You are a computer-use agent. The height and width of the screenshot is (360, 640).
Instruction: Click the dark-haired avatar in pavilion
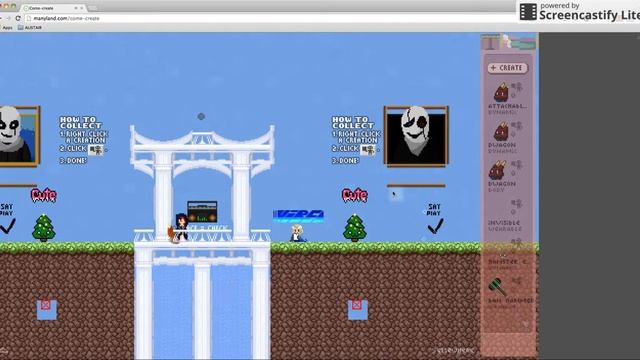pyautogui.click(x=181, y=226)
